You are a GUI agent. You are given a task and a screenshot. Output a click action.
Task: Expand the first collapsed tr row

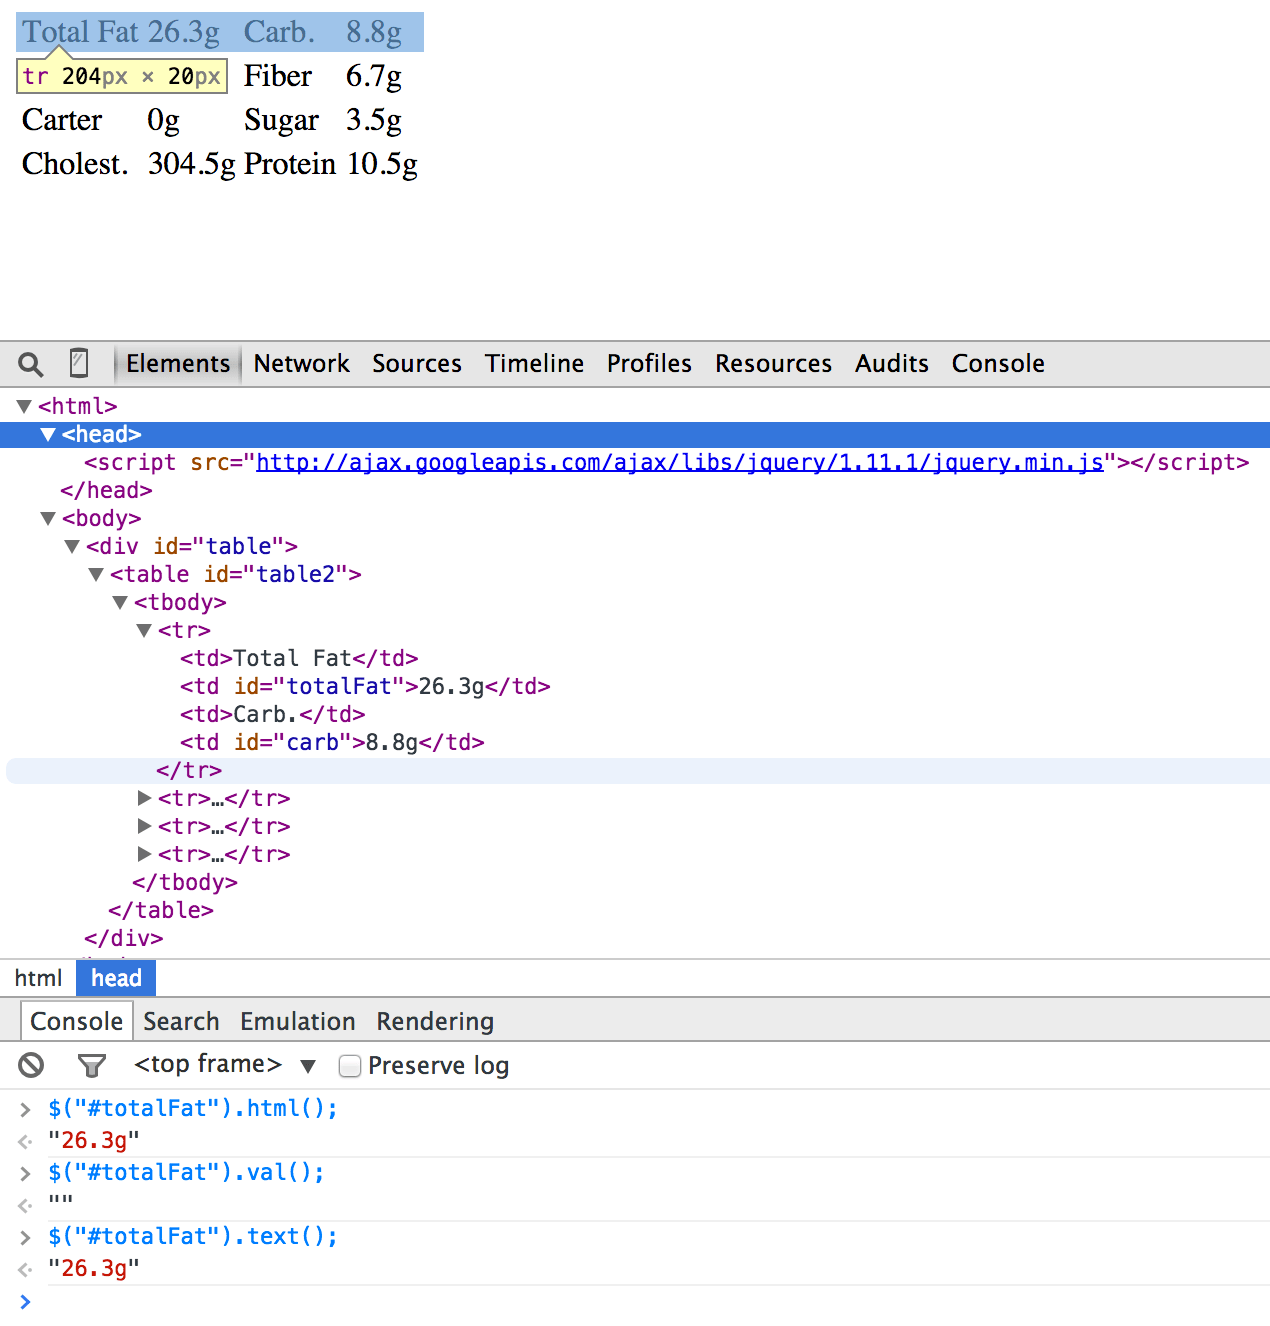144,798
